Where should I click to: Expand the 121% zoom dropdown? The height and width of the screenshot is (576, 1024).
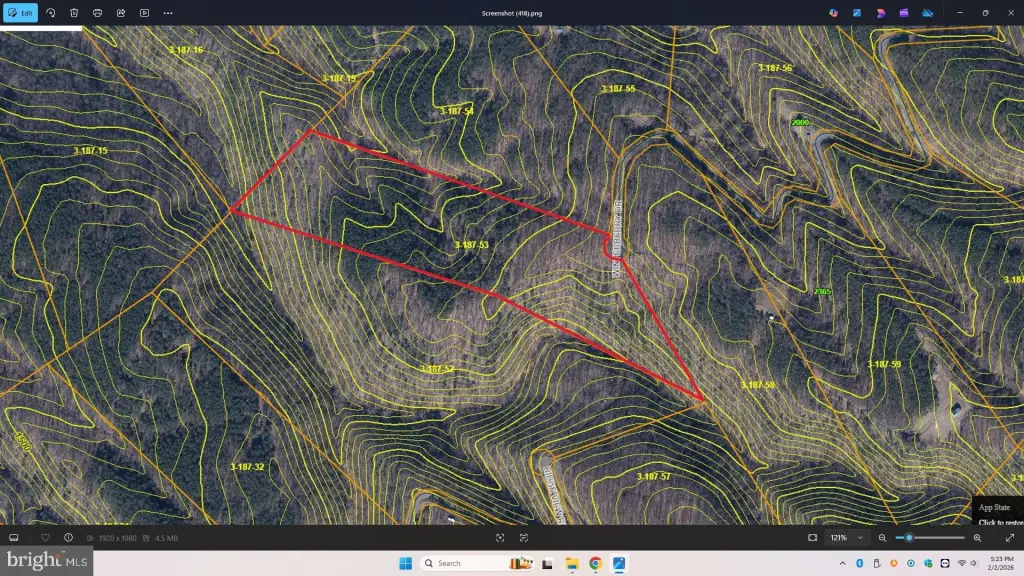coord(860,538)
